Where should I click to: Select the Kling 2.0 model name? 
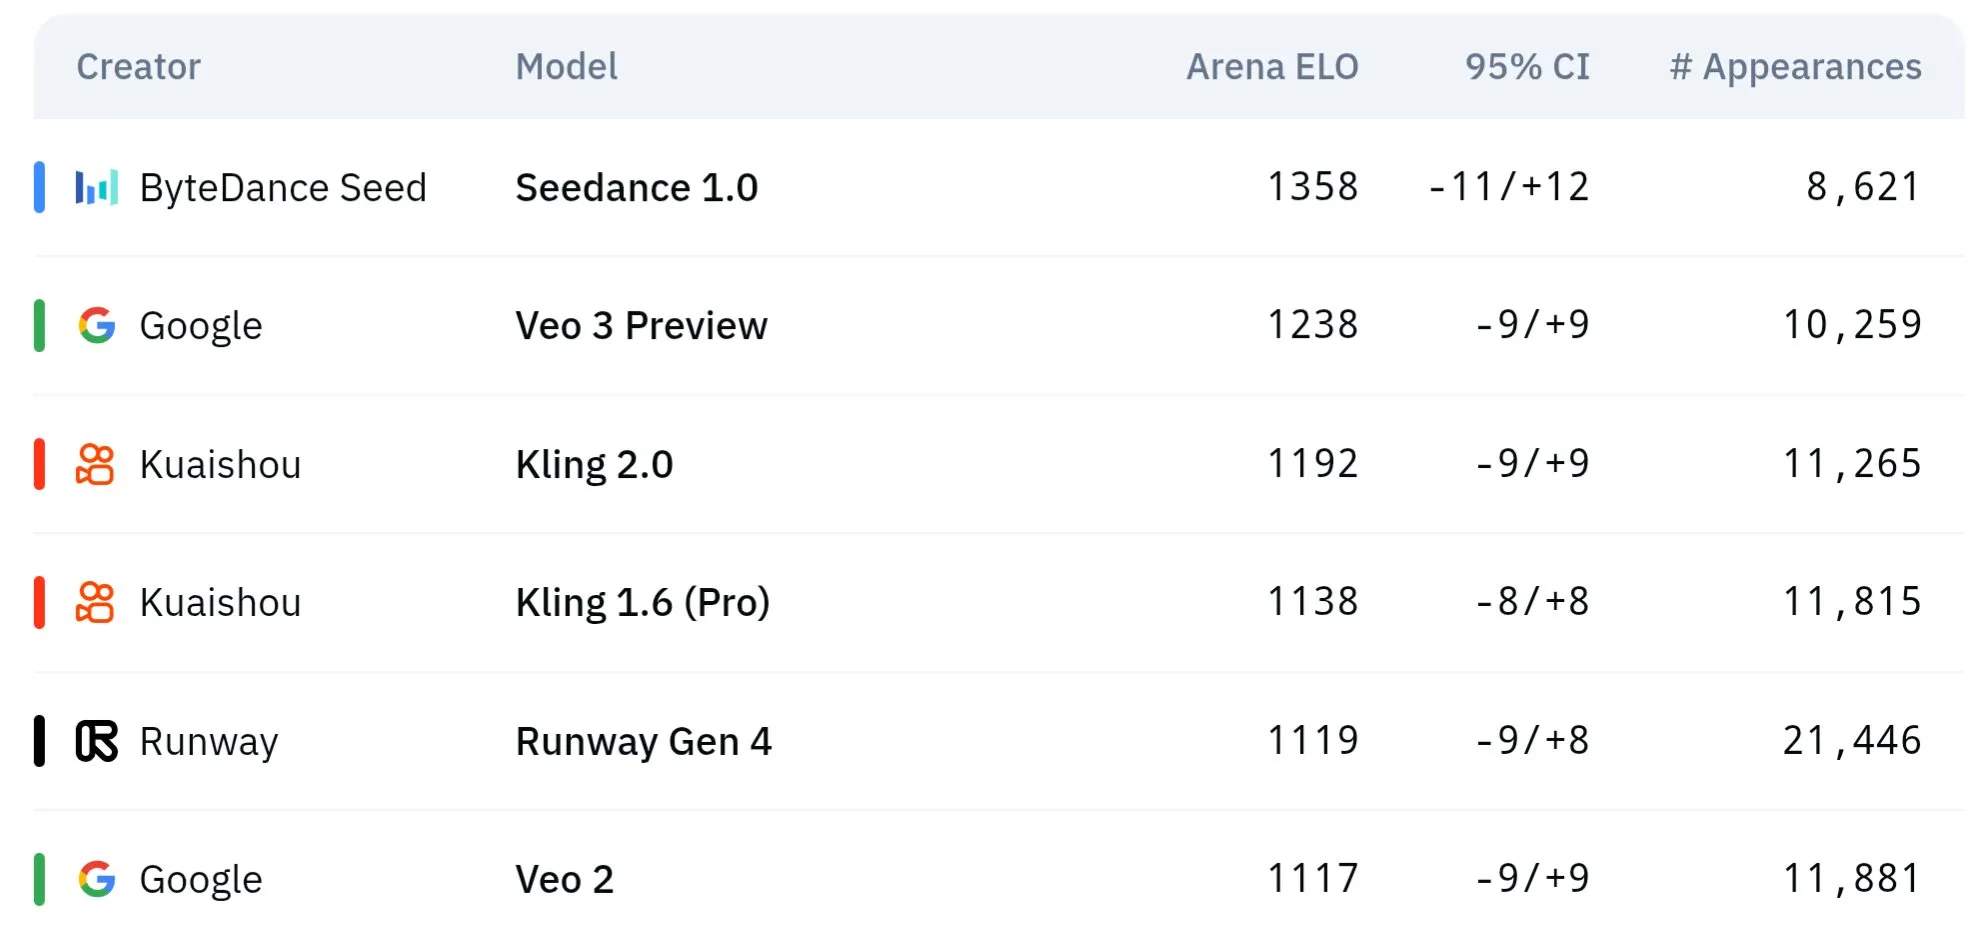(x=595, y=465)
